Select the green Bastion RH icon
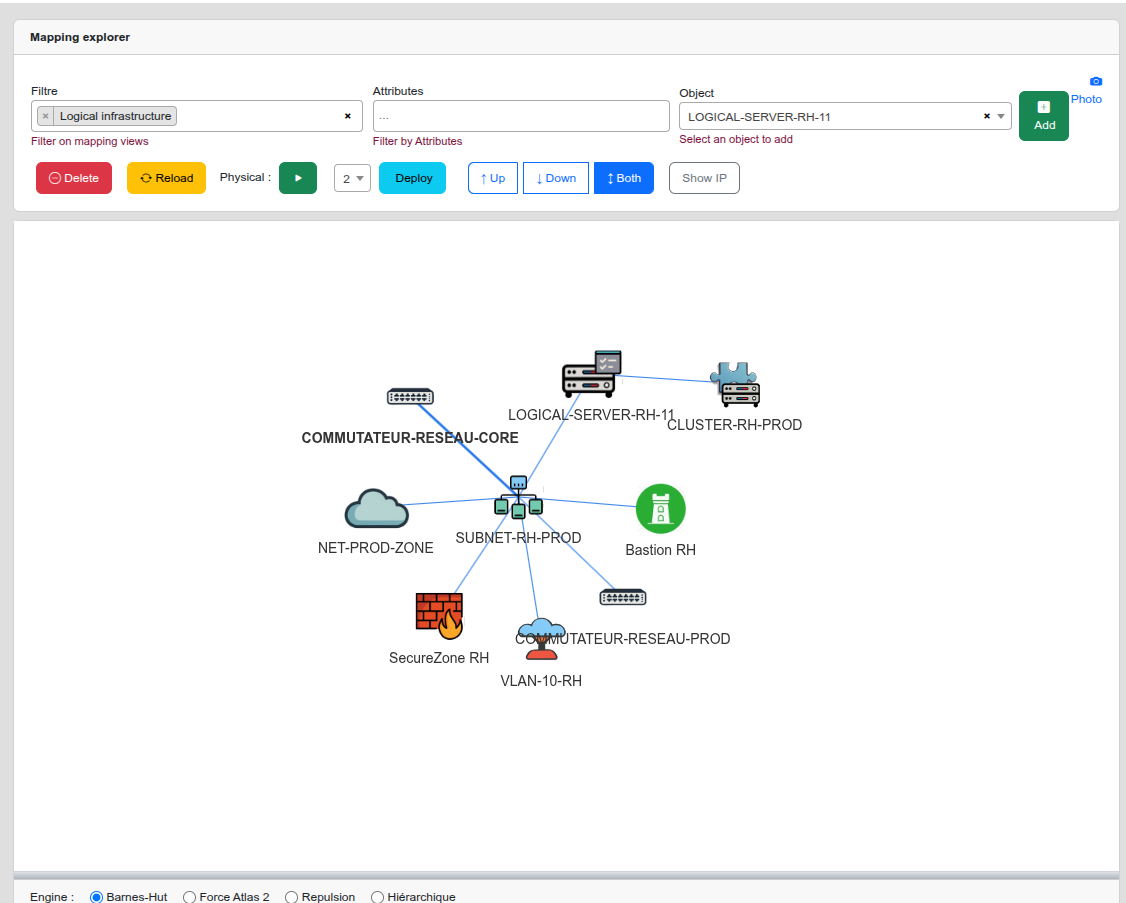The width and height of the screenshot is (1126, 903). click(660, 509)
